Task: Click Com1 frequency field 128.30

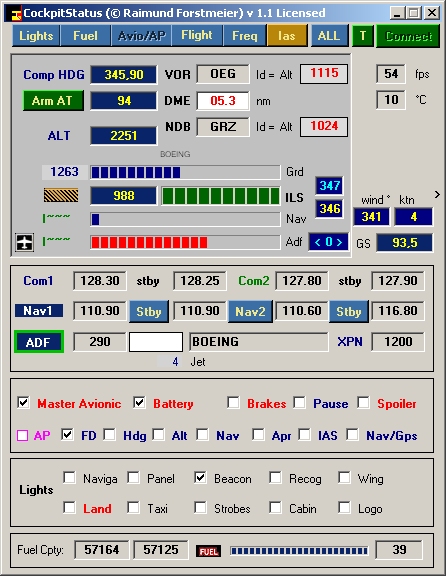Action: pyautogui.click(x=100, y=281)
